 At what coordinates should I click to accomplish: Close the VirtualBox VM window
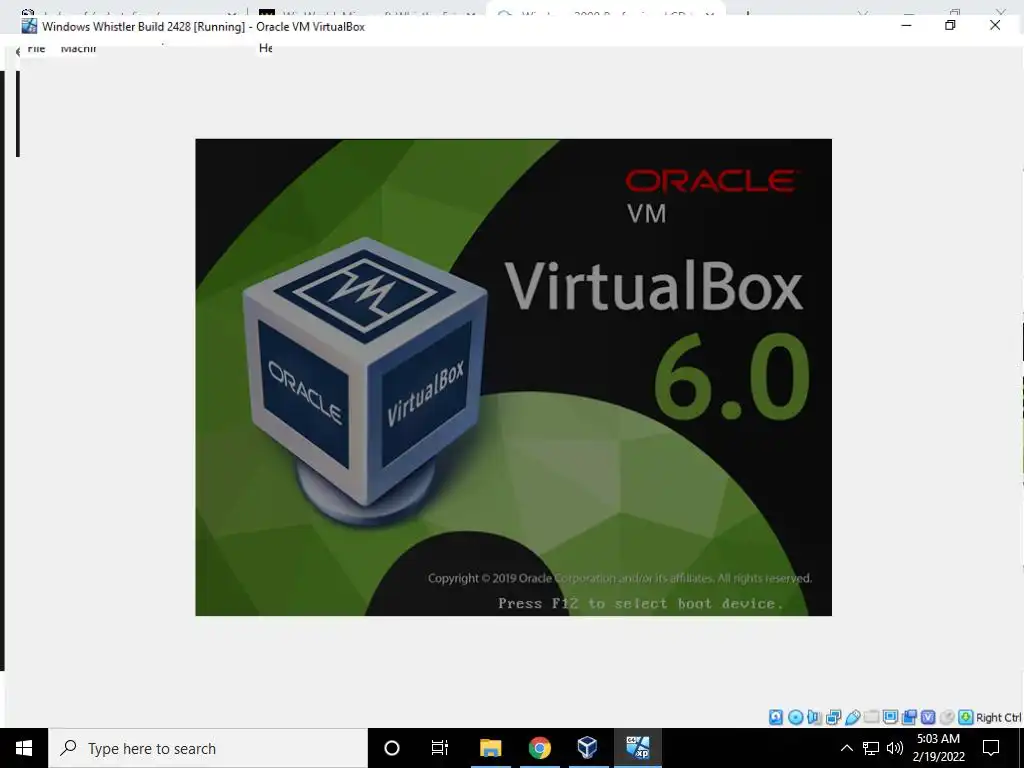point(995,25)
